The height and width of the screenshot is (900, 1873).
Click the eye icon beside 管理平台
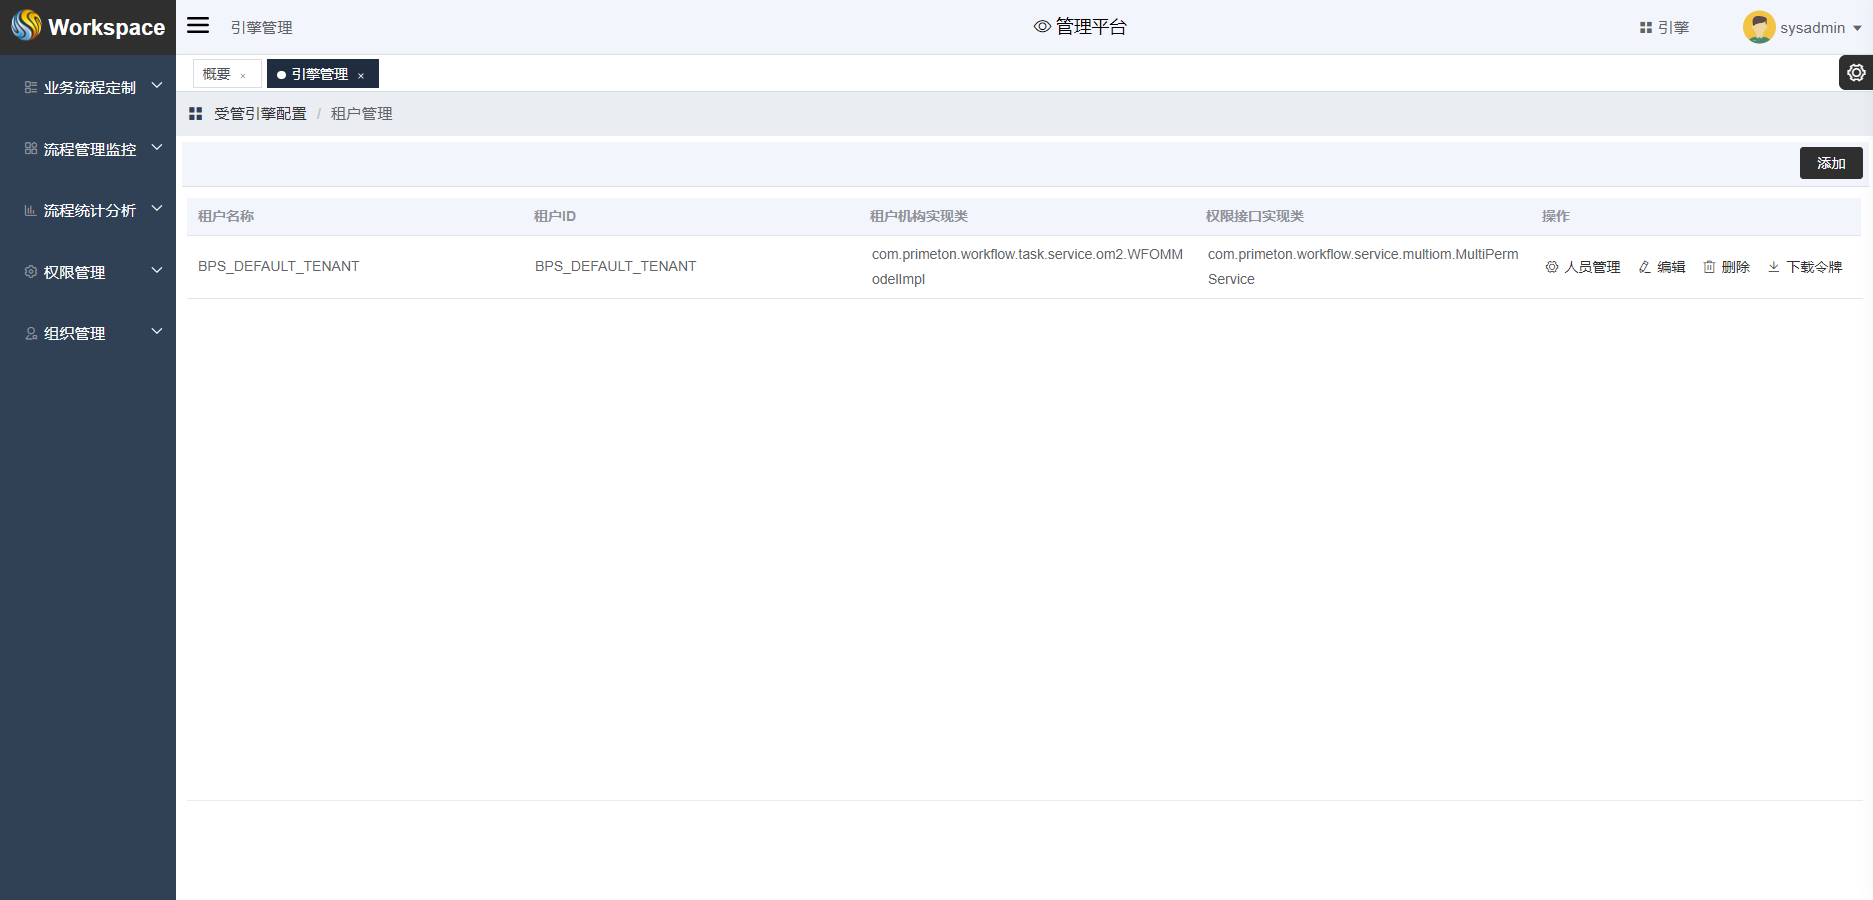(x=1042, y=27)
